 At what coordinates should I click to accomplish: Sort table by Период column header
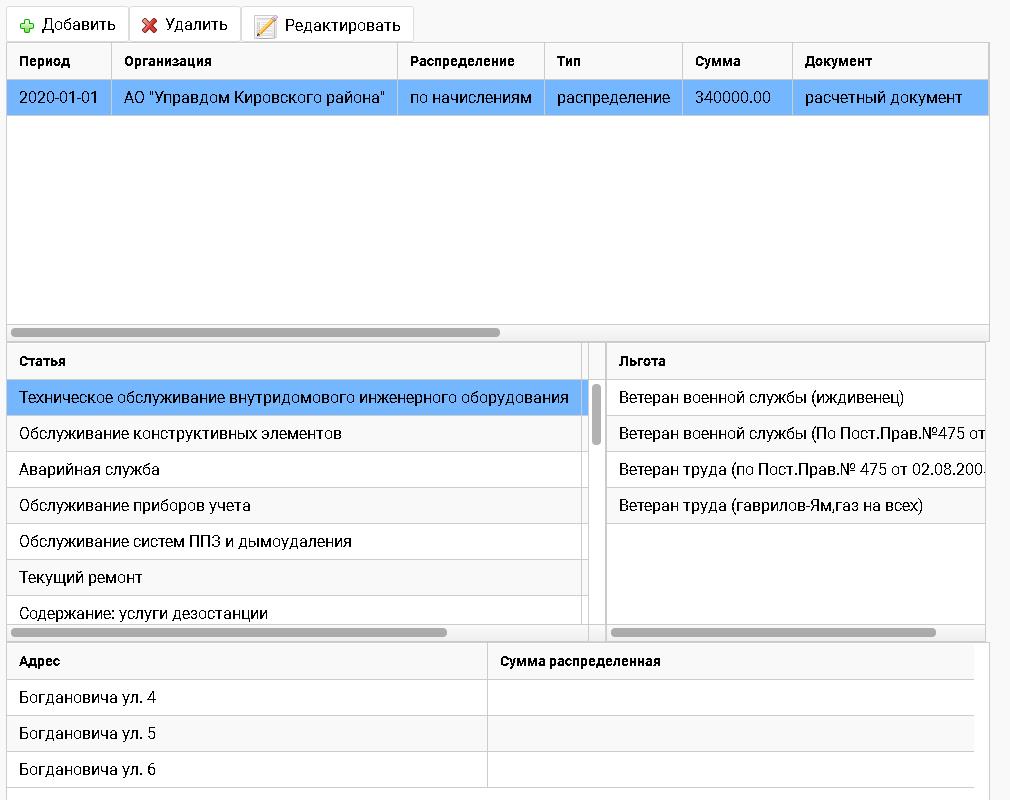pyautogui.click(x=45, y=61)
